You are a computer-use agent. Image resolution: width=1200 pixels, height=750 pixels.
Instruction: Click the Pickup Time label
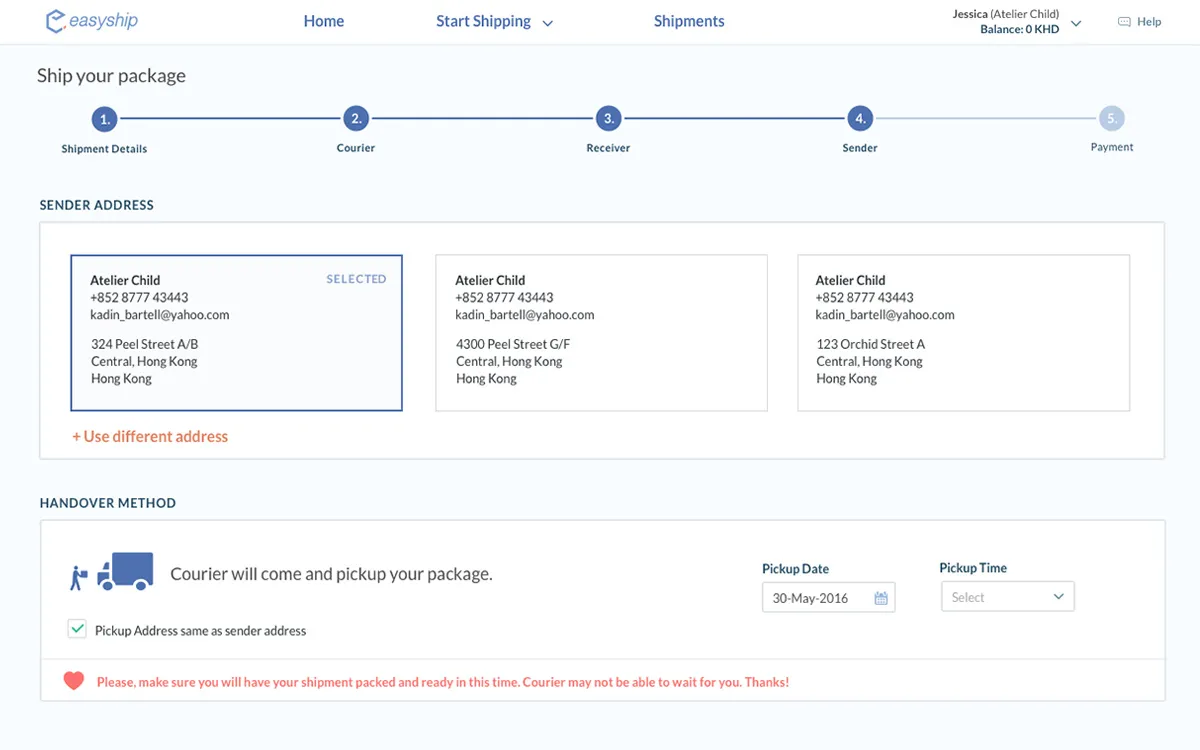[973, 568]
